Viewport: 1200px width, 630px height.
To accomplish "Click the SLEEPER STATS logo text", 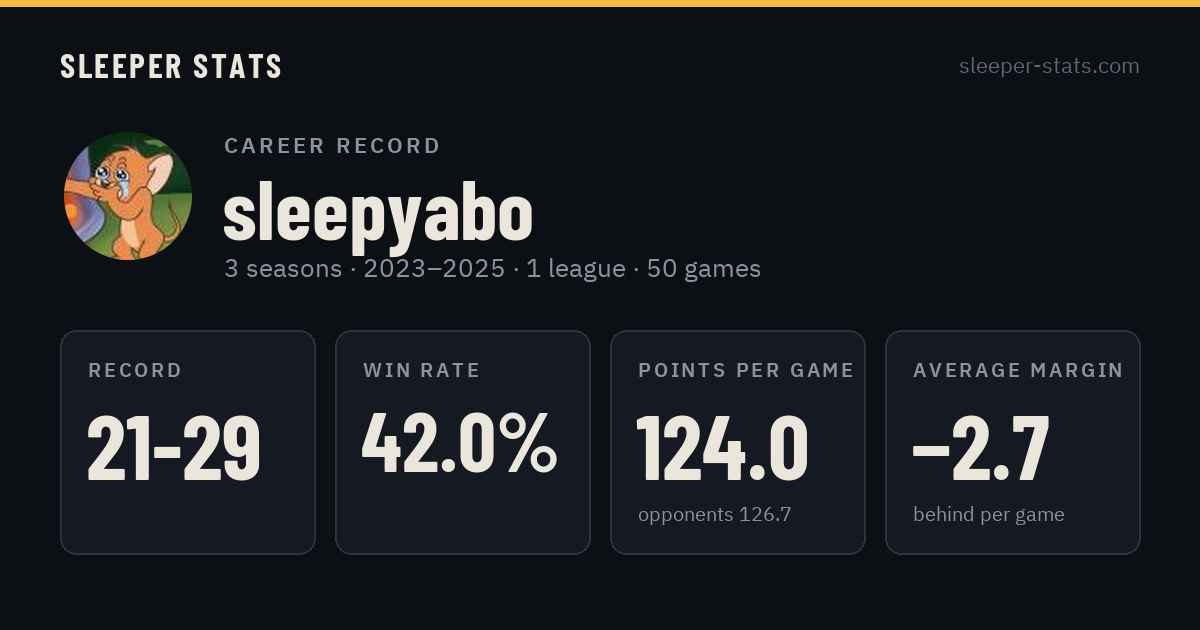I will pos(171,67).
